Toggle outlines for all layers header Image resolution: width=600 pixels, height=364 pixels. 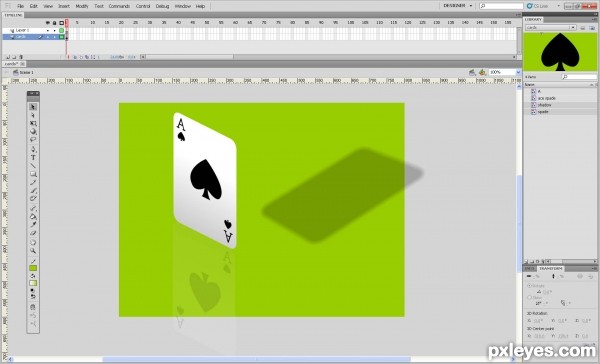pos(61,23)
